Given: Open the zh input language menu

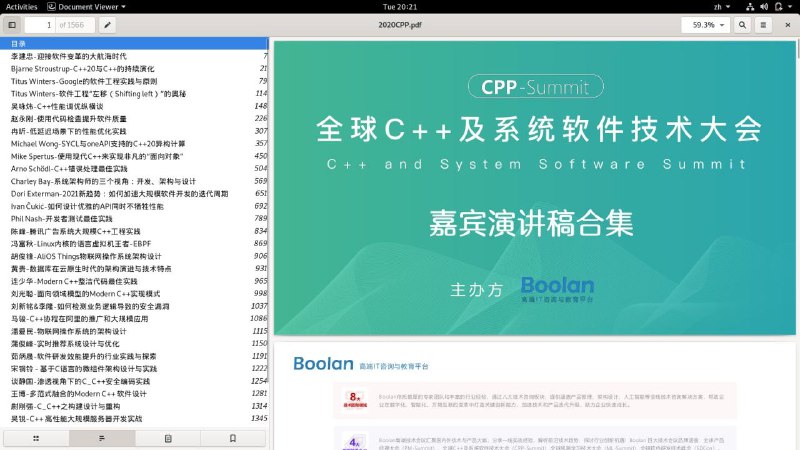Looking at the screenshot, I should tap(721, 7).
